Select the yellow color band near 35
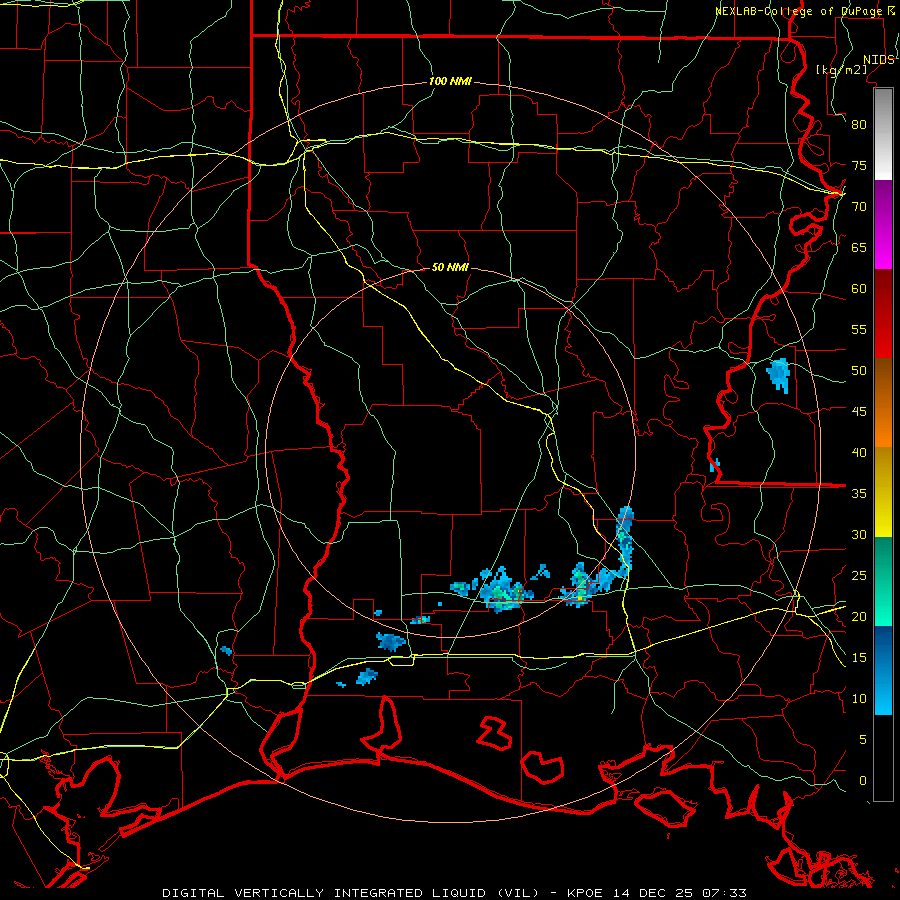 [883, 492]
